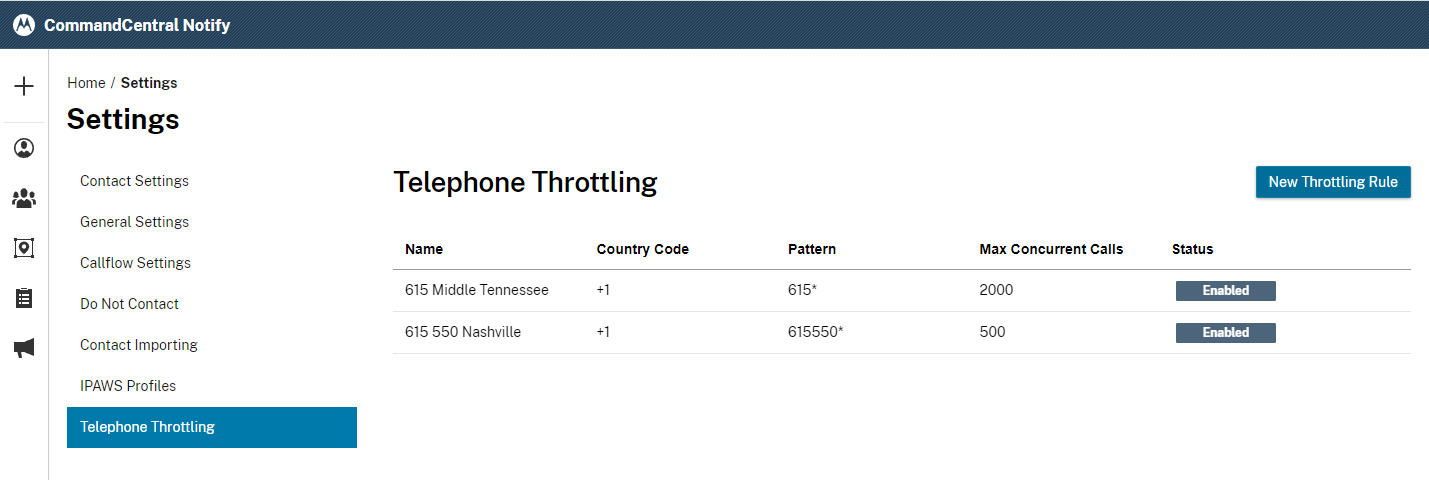Image resolution: width=1429 pixels, height=480 pixels.
Task: Toggle Enabled status for 615 550 Nashville
Action: click(x=1225, y=332)
